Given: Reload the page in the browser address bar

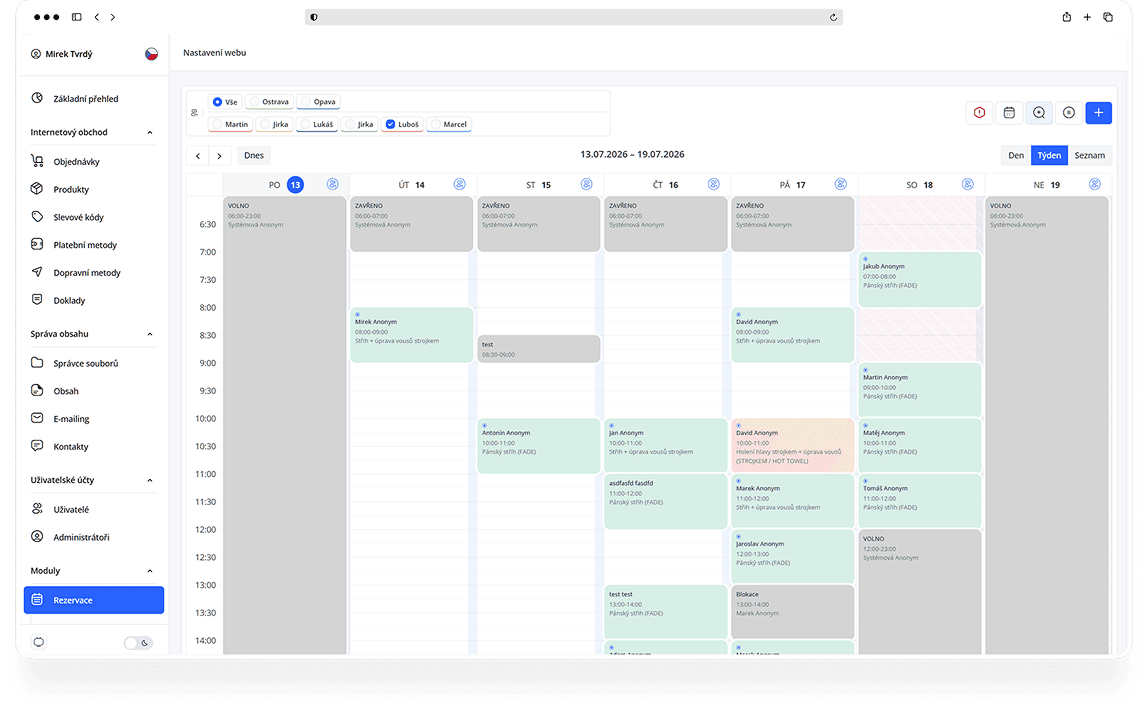Looking at the screenshot, I should click(x=833, y=17).
